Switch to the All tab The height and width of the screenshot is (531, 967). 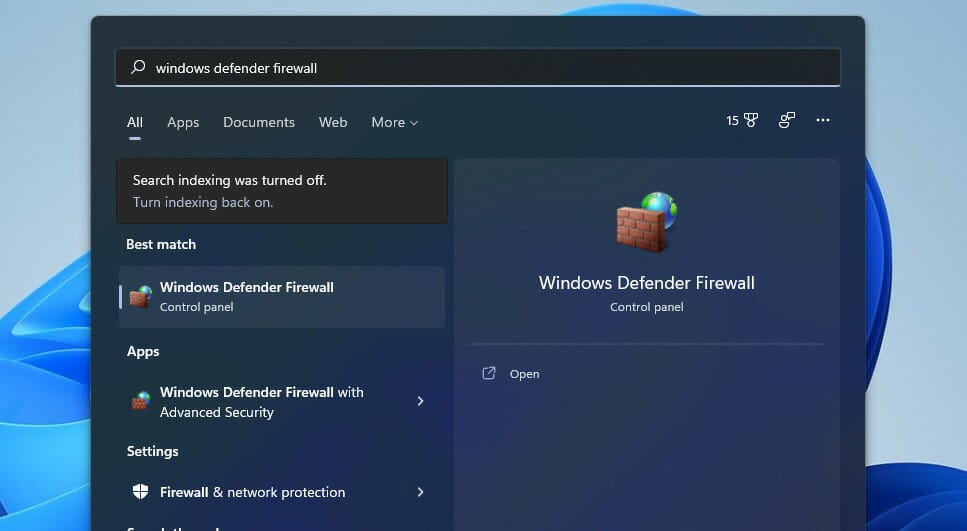[x=134, y=122]
